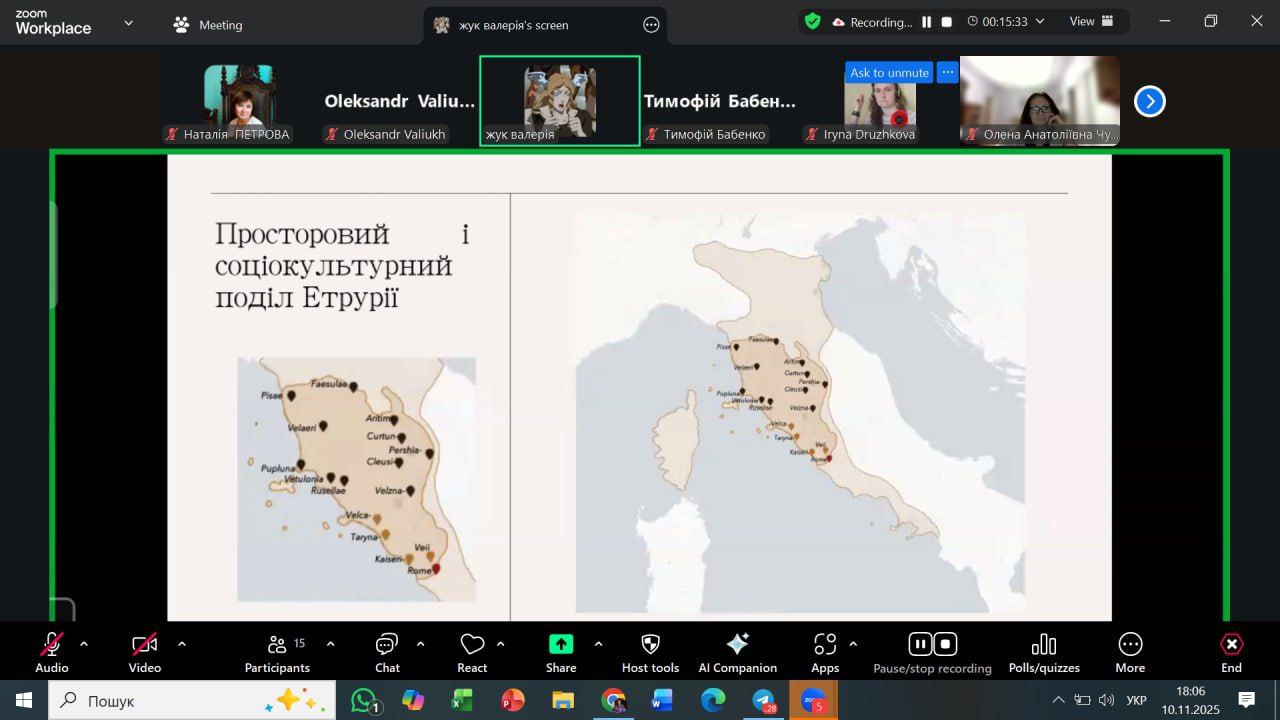Image resolution: width=1280 pixels, height=720 pixels.
Task: Select the Meeting tab
Action: pyautogui.click(x=208, y=25)
